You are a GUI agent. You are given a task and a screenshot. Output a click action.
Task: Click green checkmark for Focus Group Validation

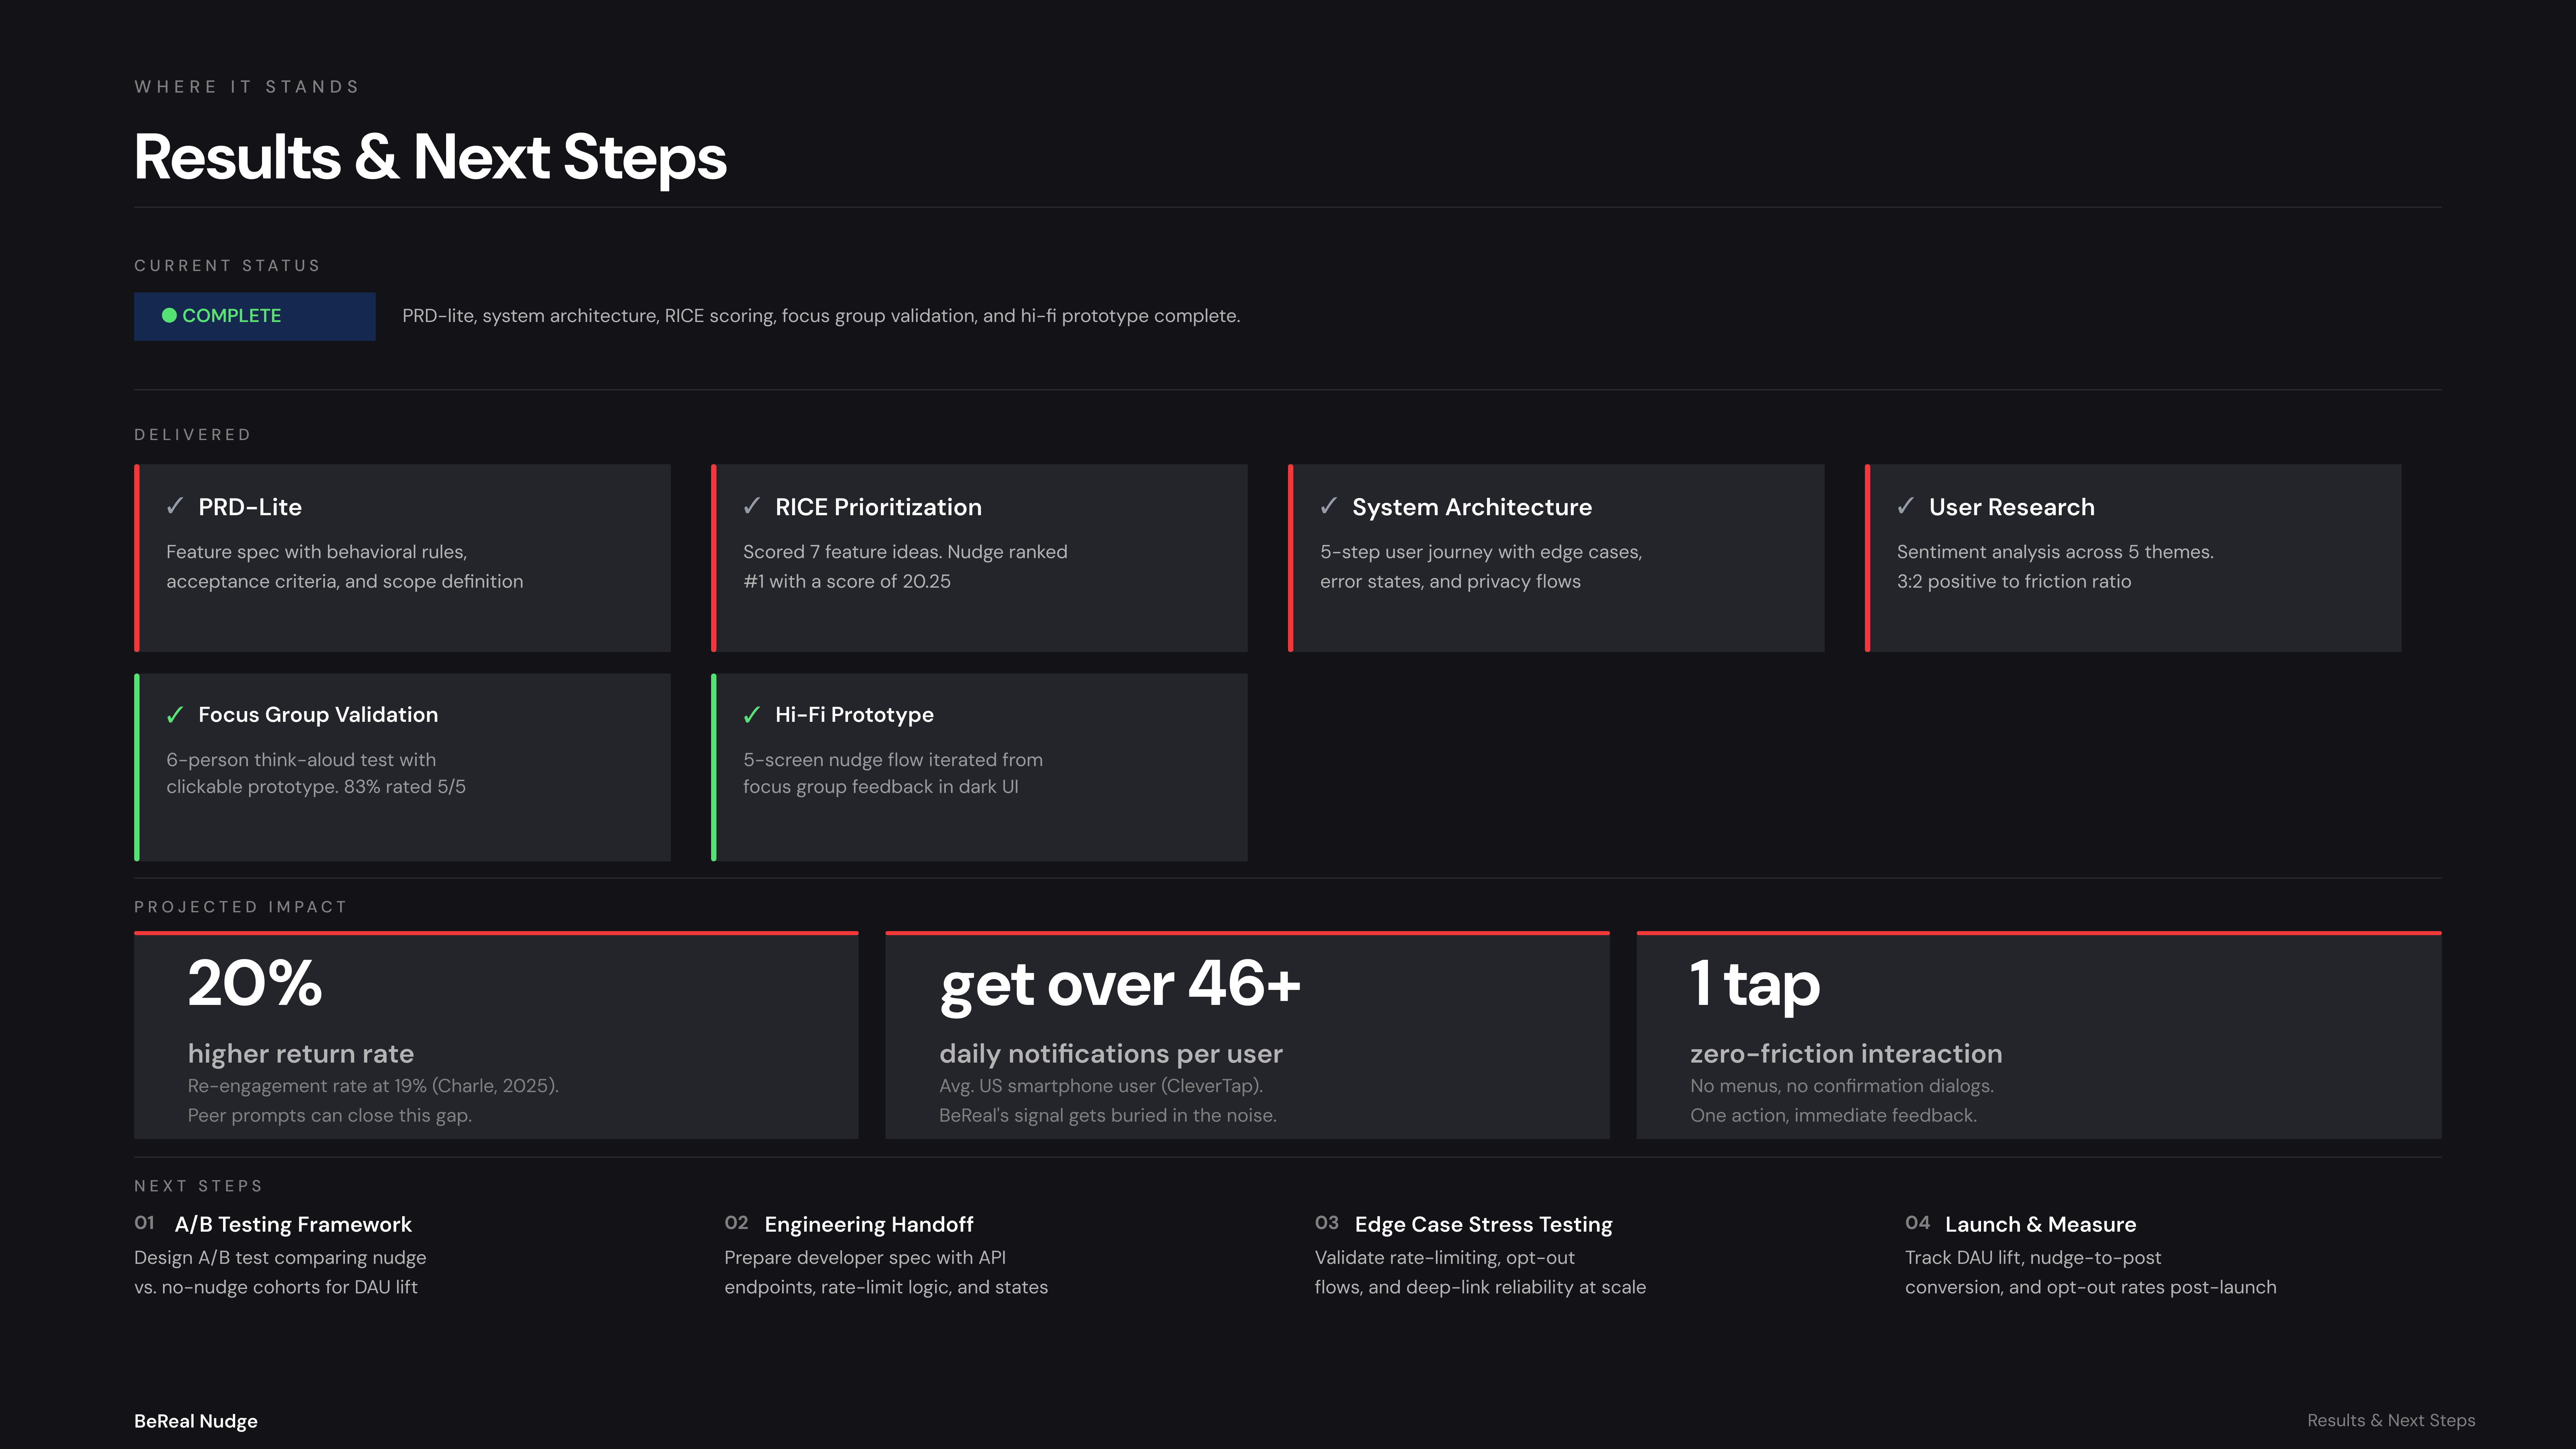(x=175, y=714)
